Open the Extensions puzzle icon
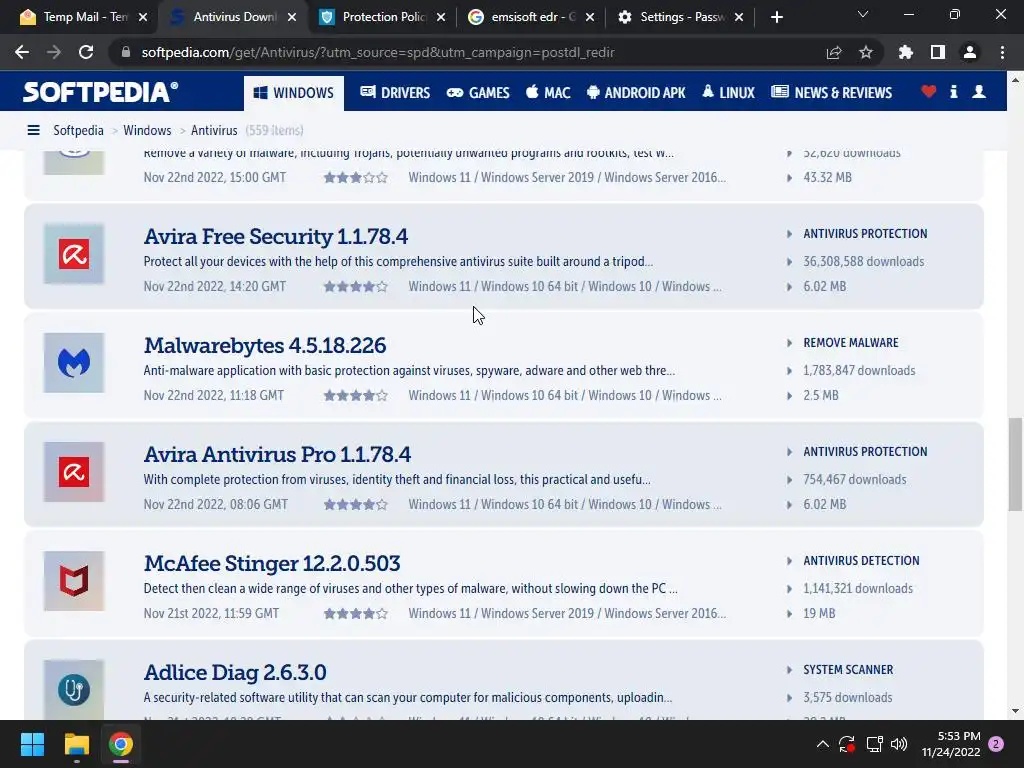The width and height of the screenshot is (1024, 768). (x=905, y=52)
